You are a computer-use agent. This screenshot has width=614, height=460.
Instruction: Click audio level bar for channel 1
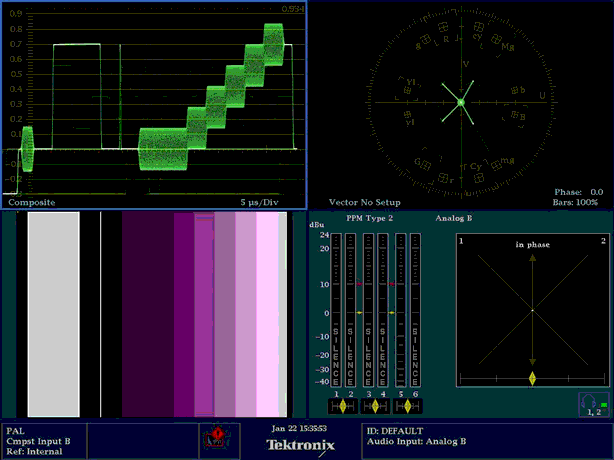click(x=336, y=310)
